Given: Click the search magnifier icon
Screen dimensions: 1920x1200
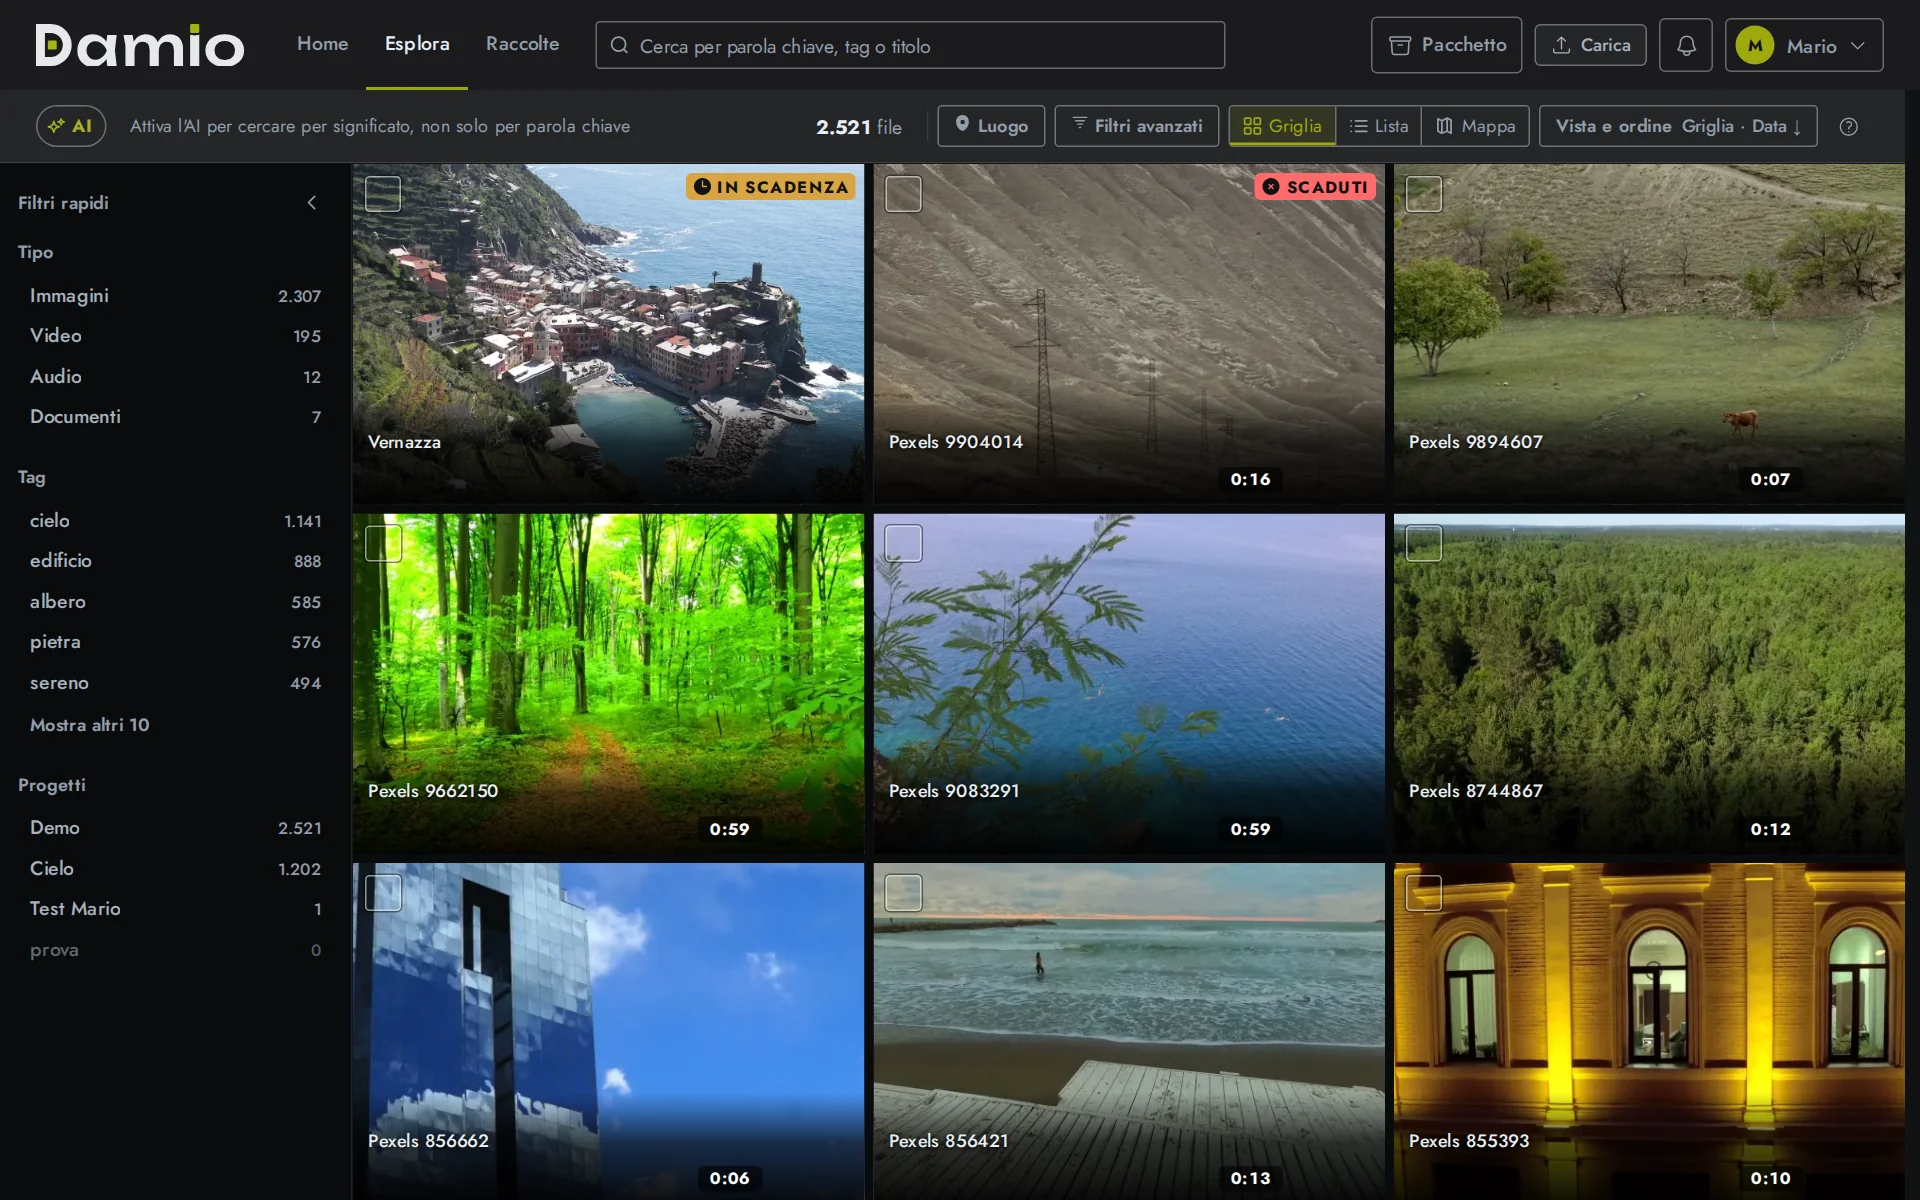Looking at the screenshot, I should pyautogui.click(x=619, y=45).
